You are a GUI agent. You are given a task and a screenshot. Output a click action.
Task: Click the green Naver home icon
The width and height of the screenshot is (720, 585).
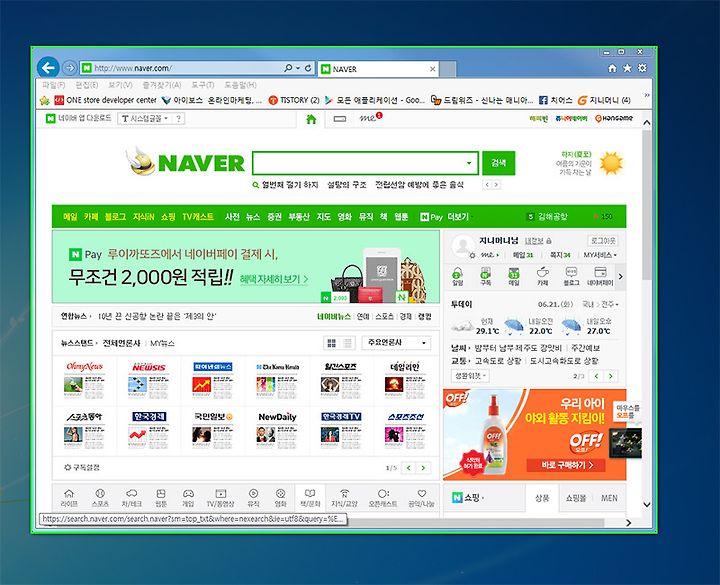(311, 119)
